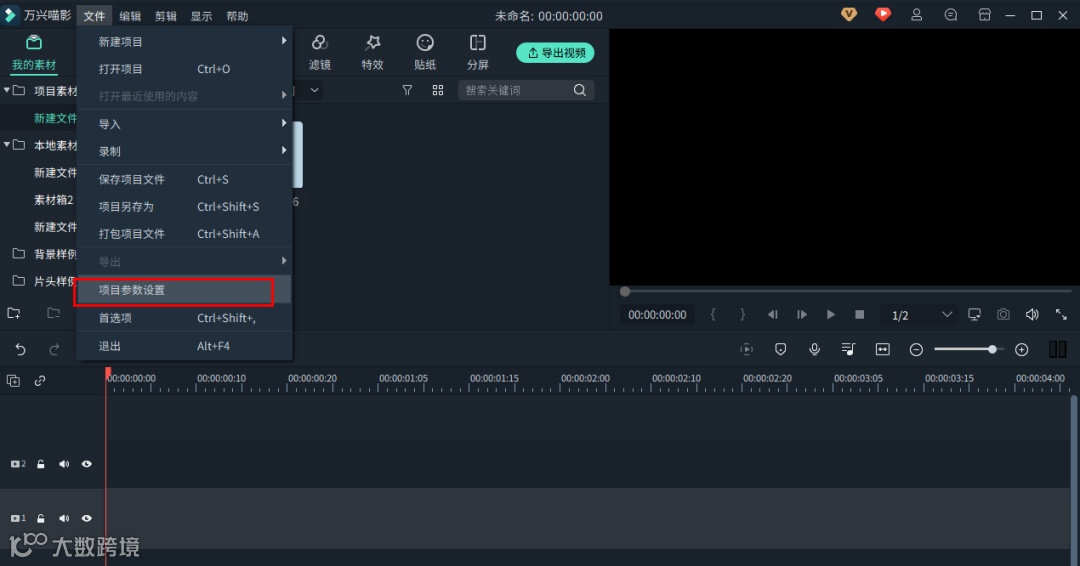Open the 编辑 menu
This screenshot has height=566, width=1080.
130,16
